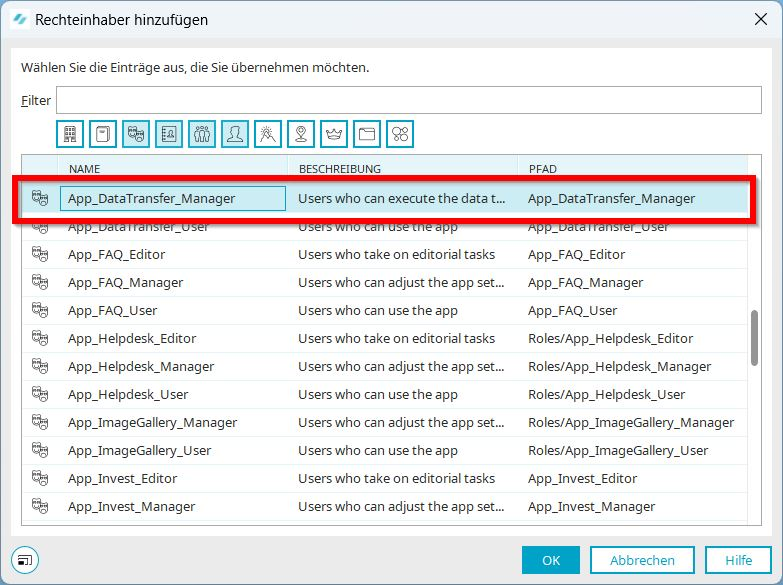The width and height of the screenshot is (783, 585).
Task: Toggle the map pin (location) filter
Action: pyautogui.click(x=301, y=134)
